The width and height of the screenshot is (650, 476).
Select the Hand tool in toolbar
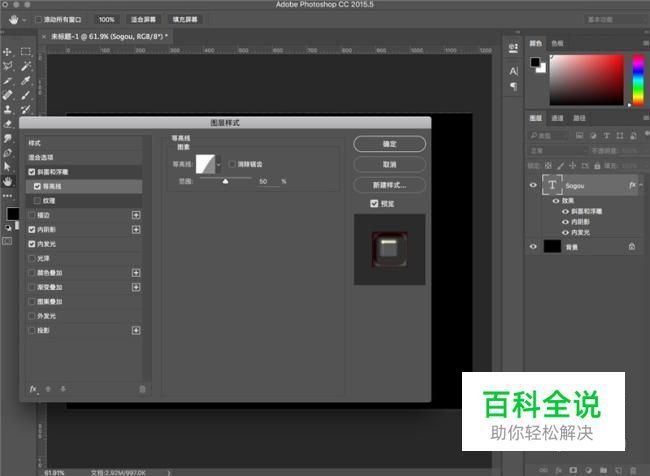[7, 181]
